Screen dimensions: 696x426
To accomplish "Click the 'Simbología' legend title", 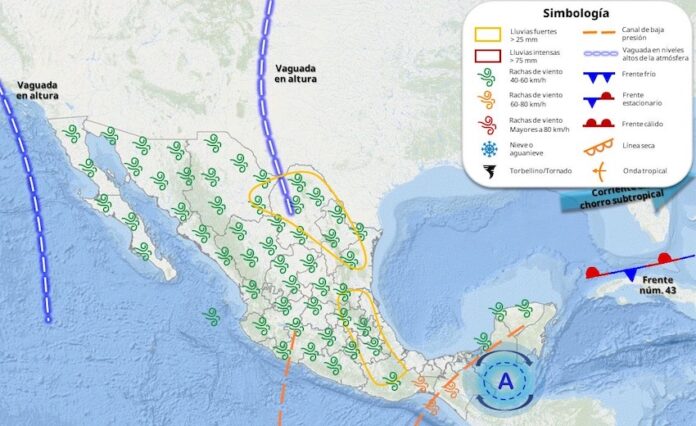I will pyautogui.click(x=576, y=12).
